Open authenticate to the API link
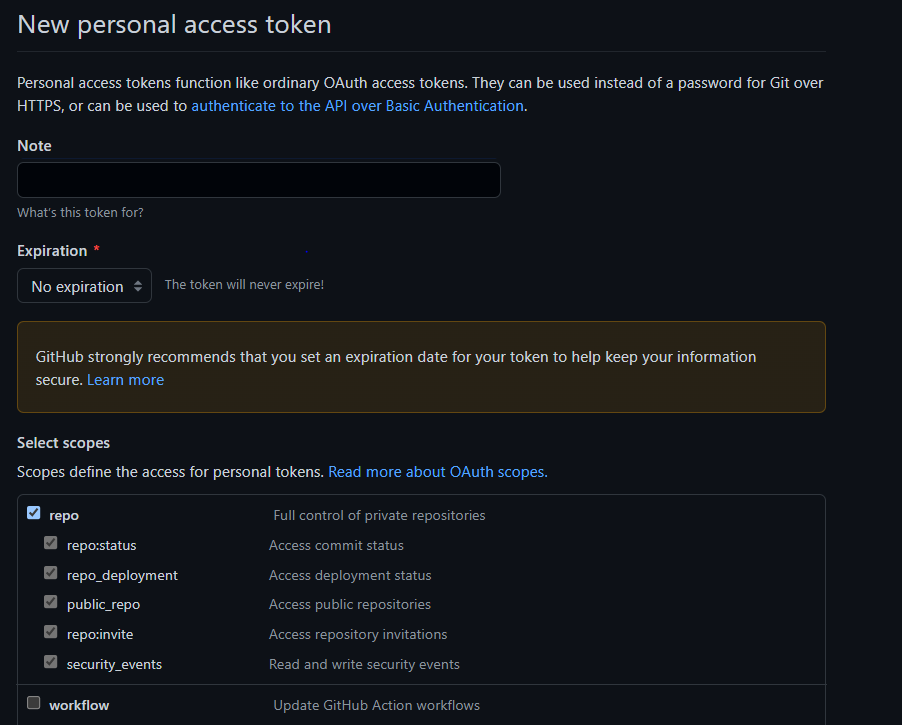Viewport: 902px width, 725px height. [x=357, y=106]
